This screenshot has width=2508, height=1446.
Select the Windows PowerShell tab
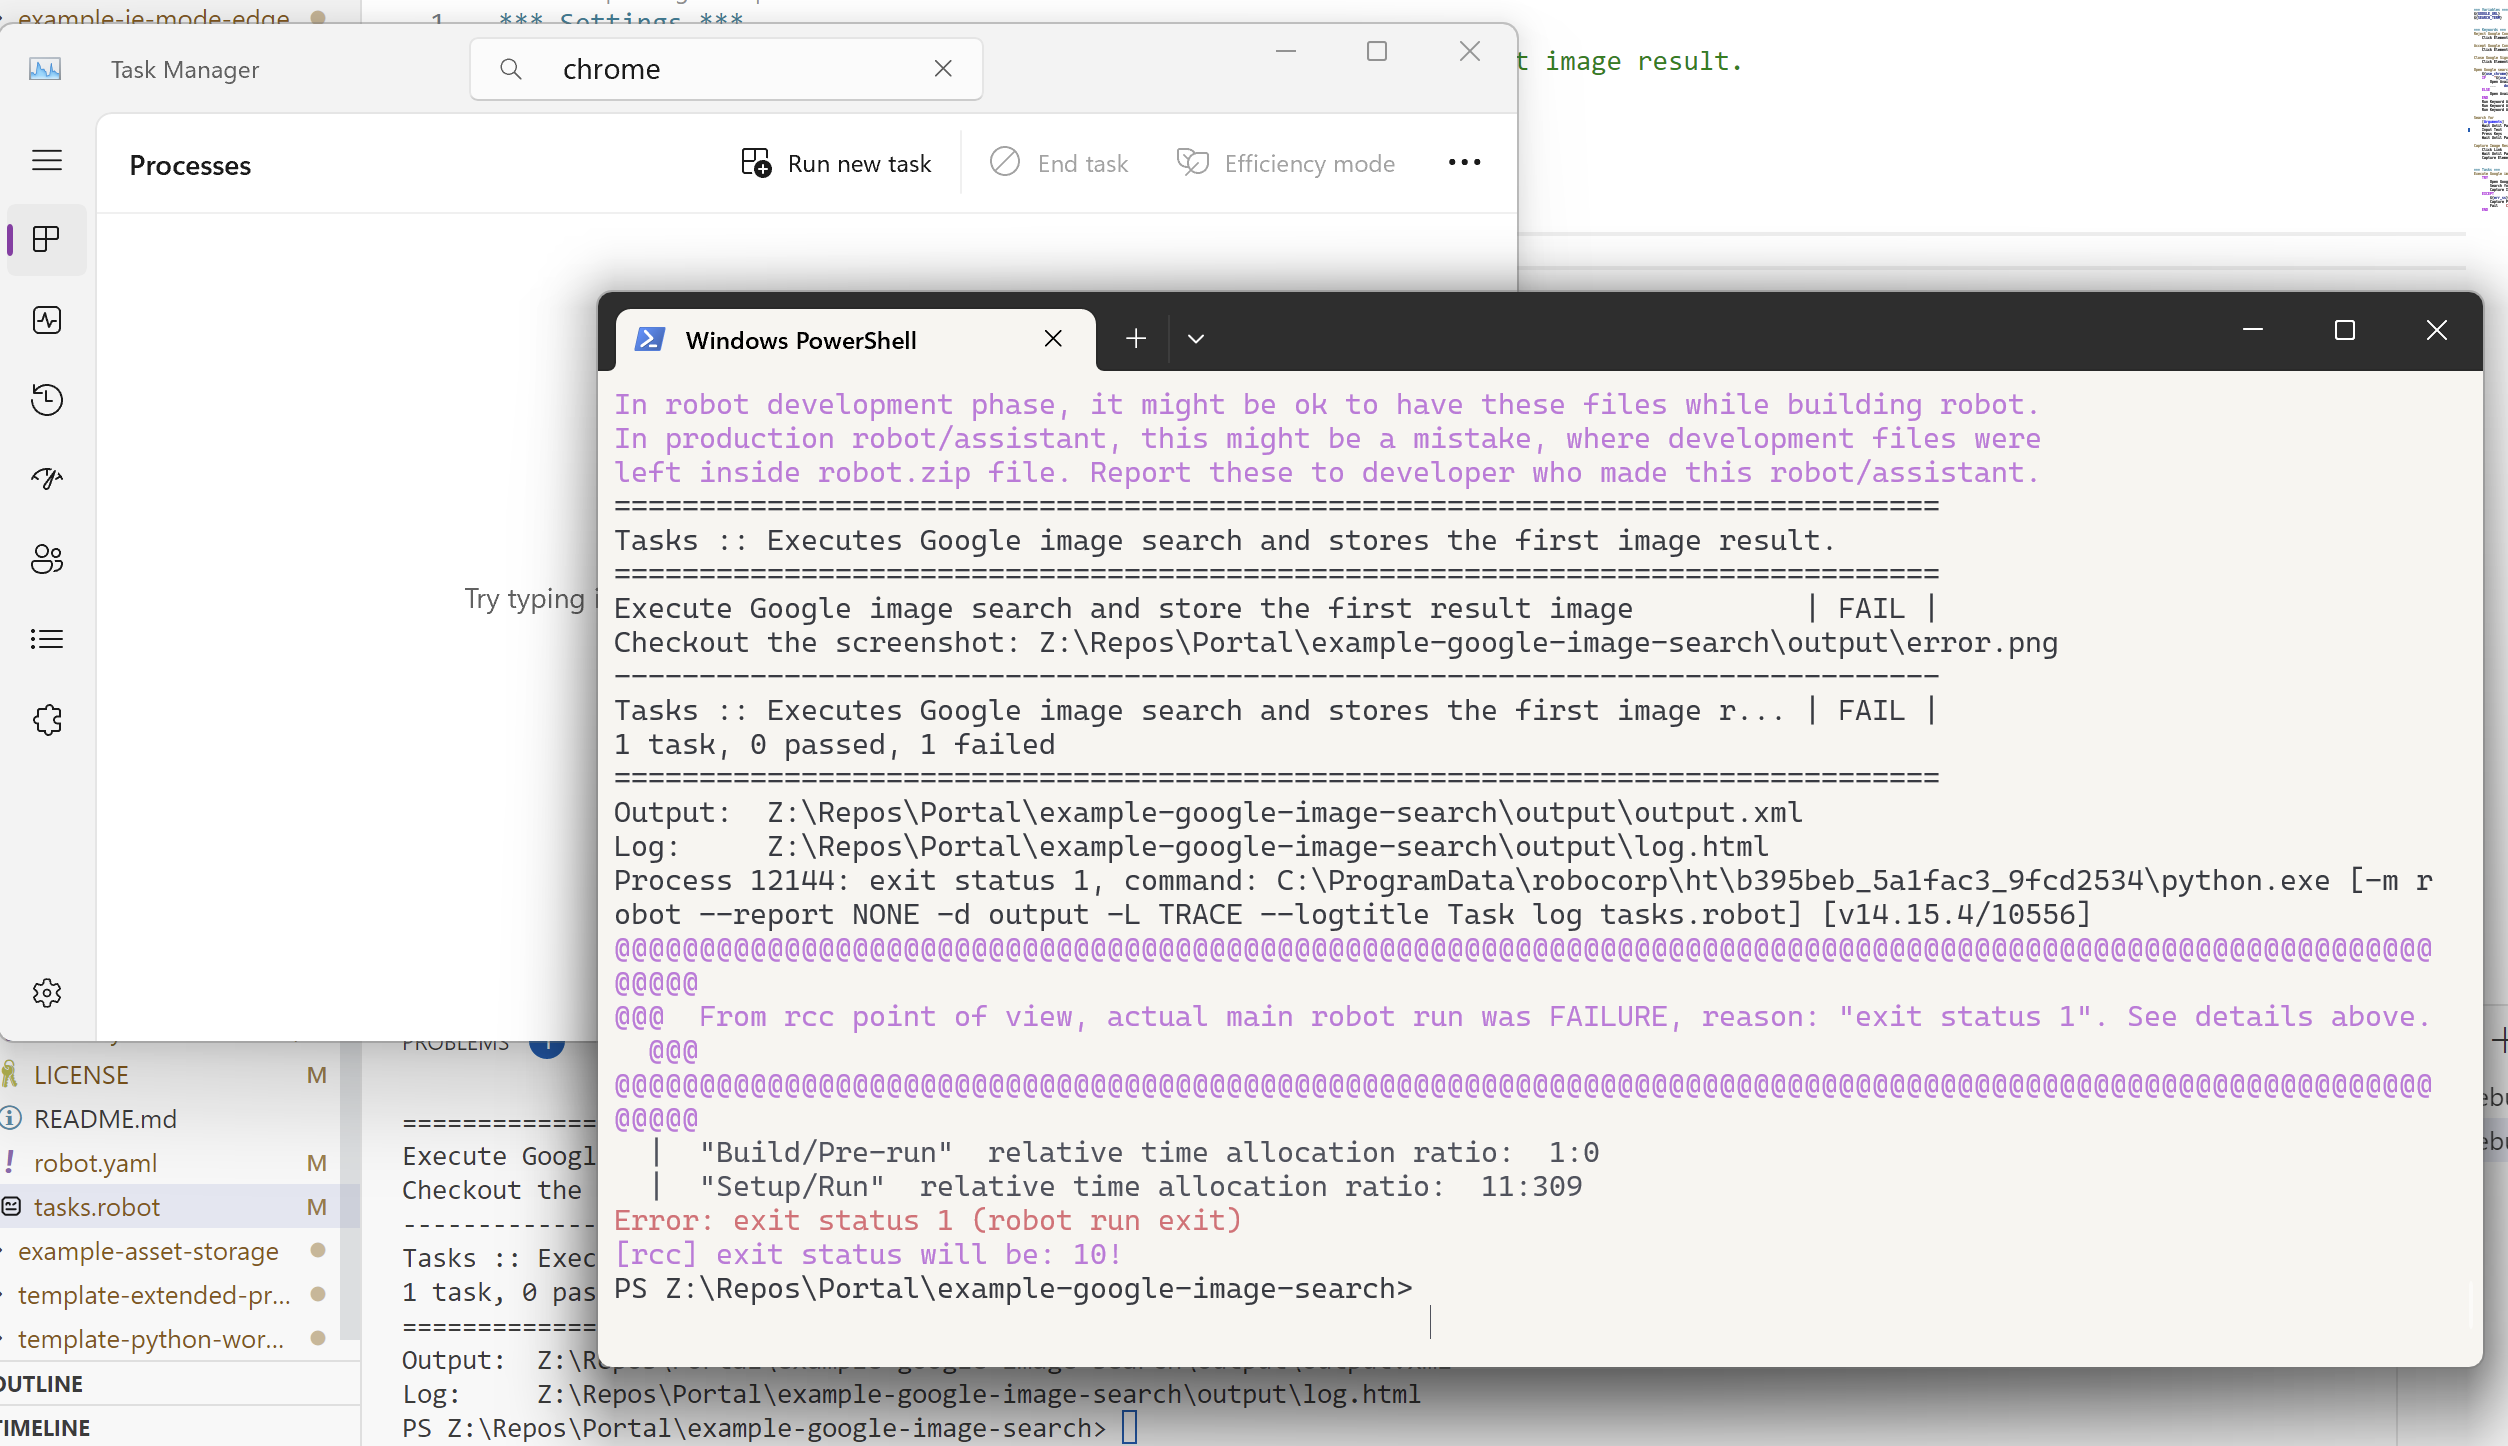pos(800,340)
